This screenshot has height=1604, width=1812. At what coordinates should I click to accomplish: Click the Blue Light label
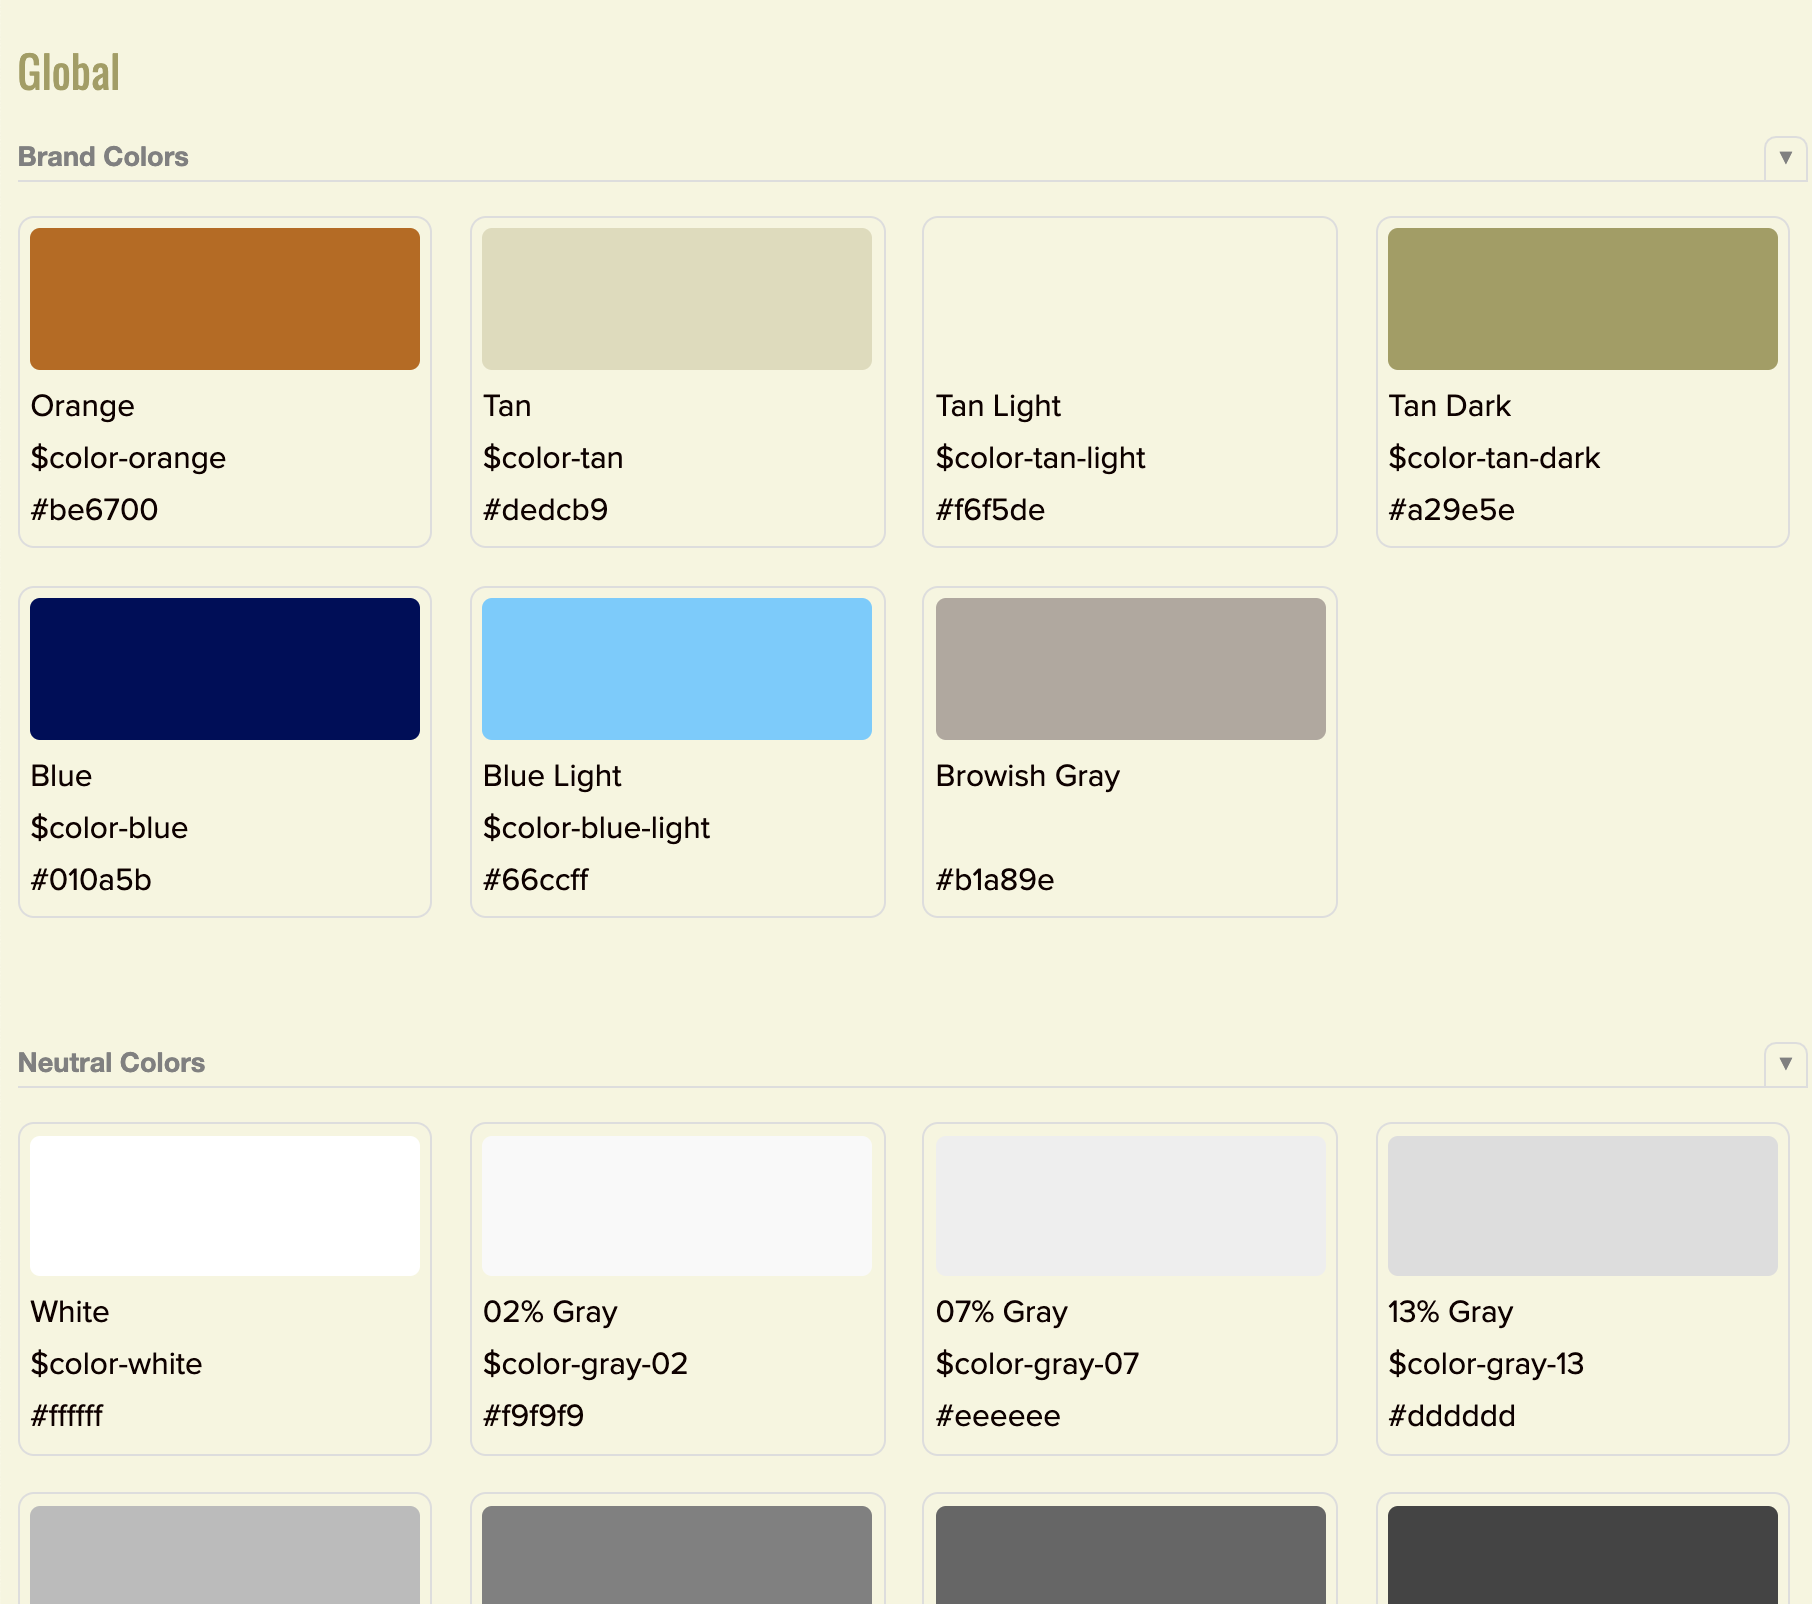click(552, 776)
